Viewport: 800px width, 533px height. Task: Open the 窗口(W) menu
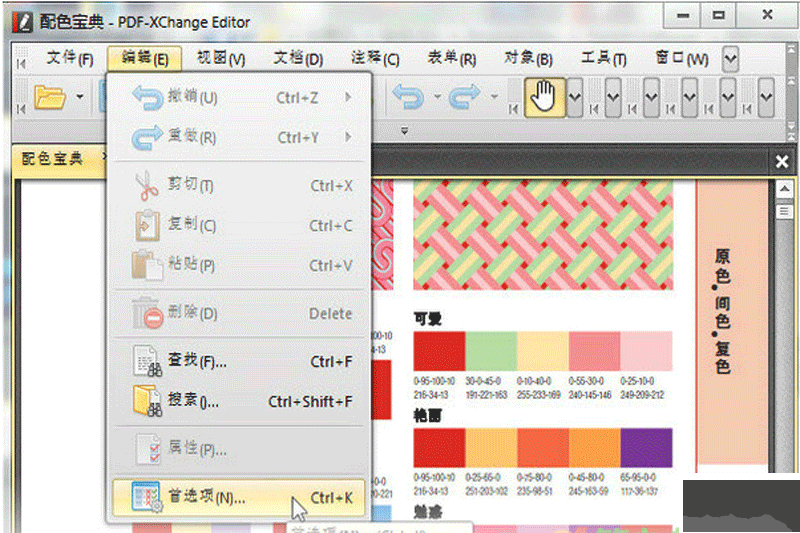pos(682,59)
